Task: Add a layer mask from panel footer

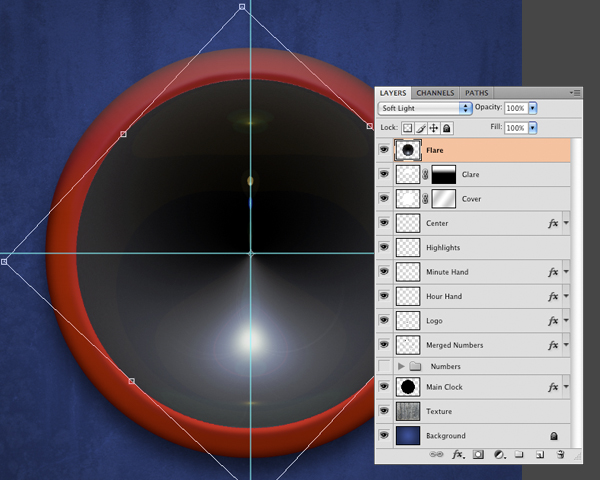Action: click(x=478, y=454)
